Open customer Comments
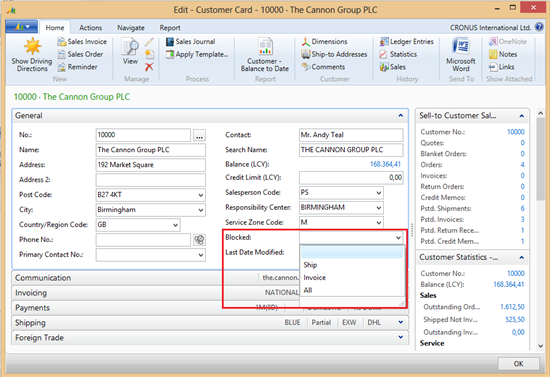The image size is (550, 377). click(323, 67)
